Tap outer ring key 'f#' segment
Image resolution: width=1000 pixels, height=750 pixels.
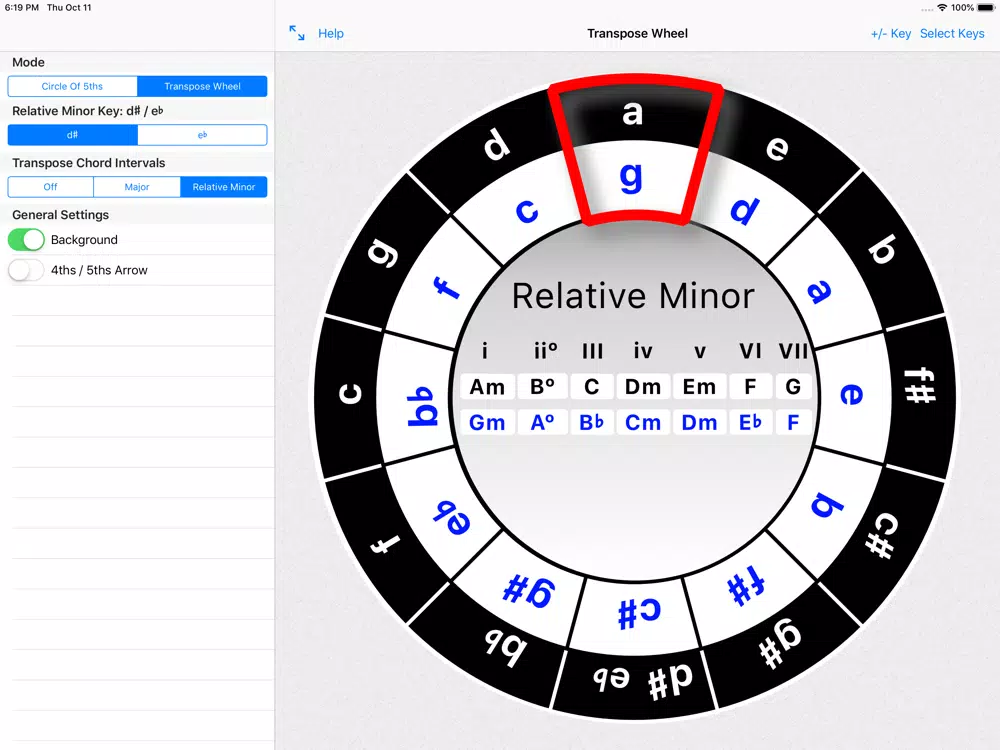click(x=919, y=388)
